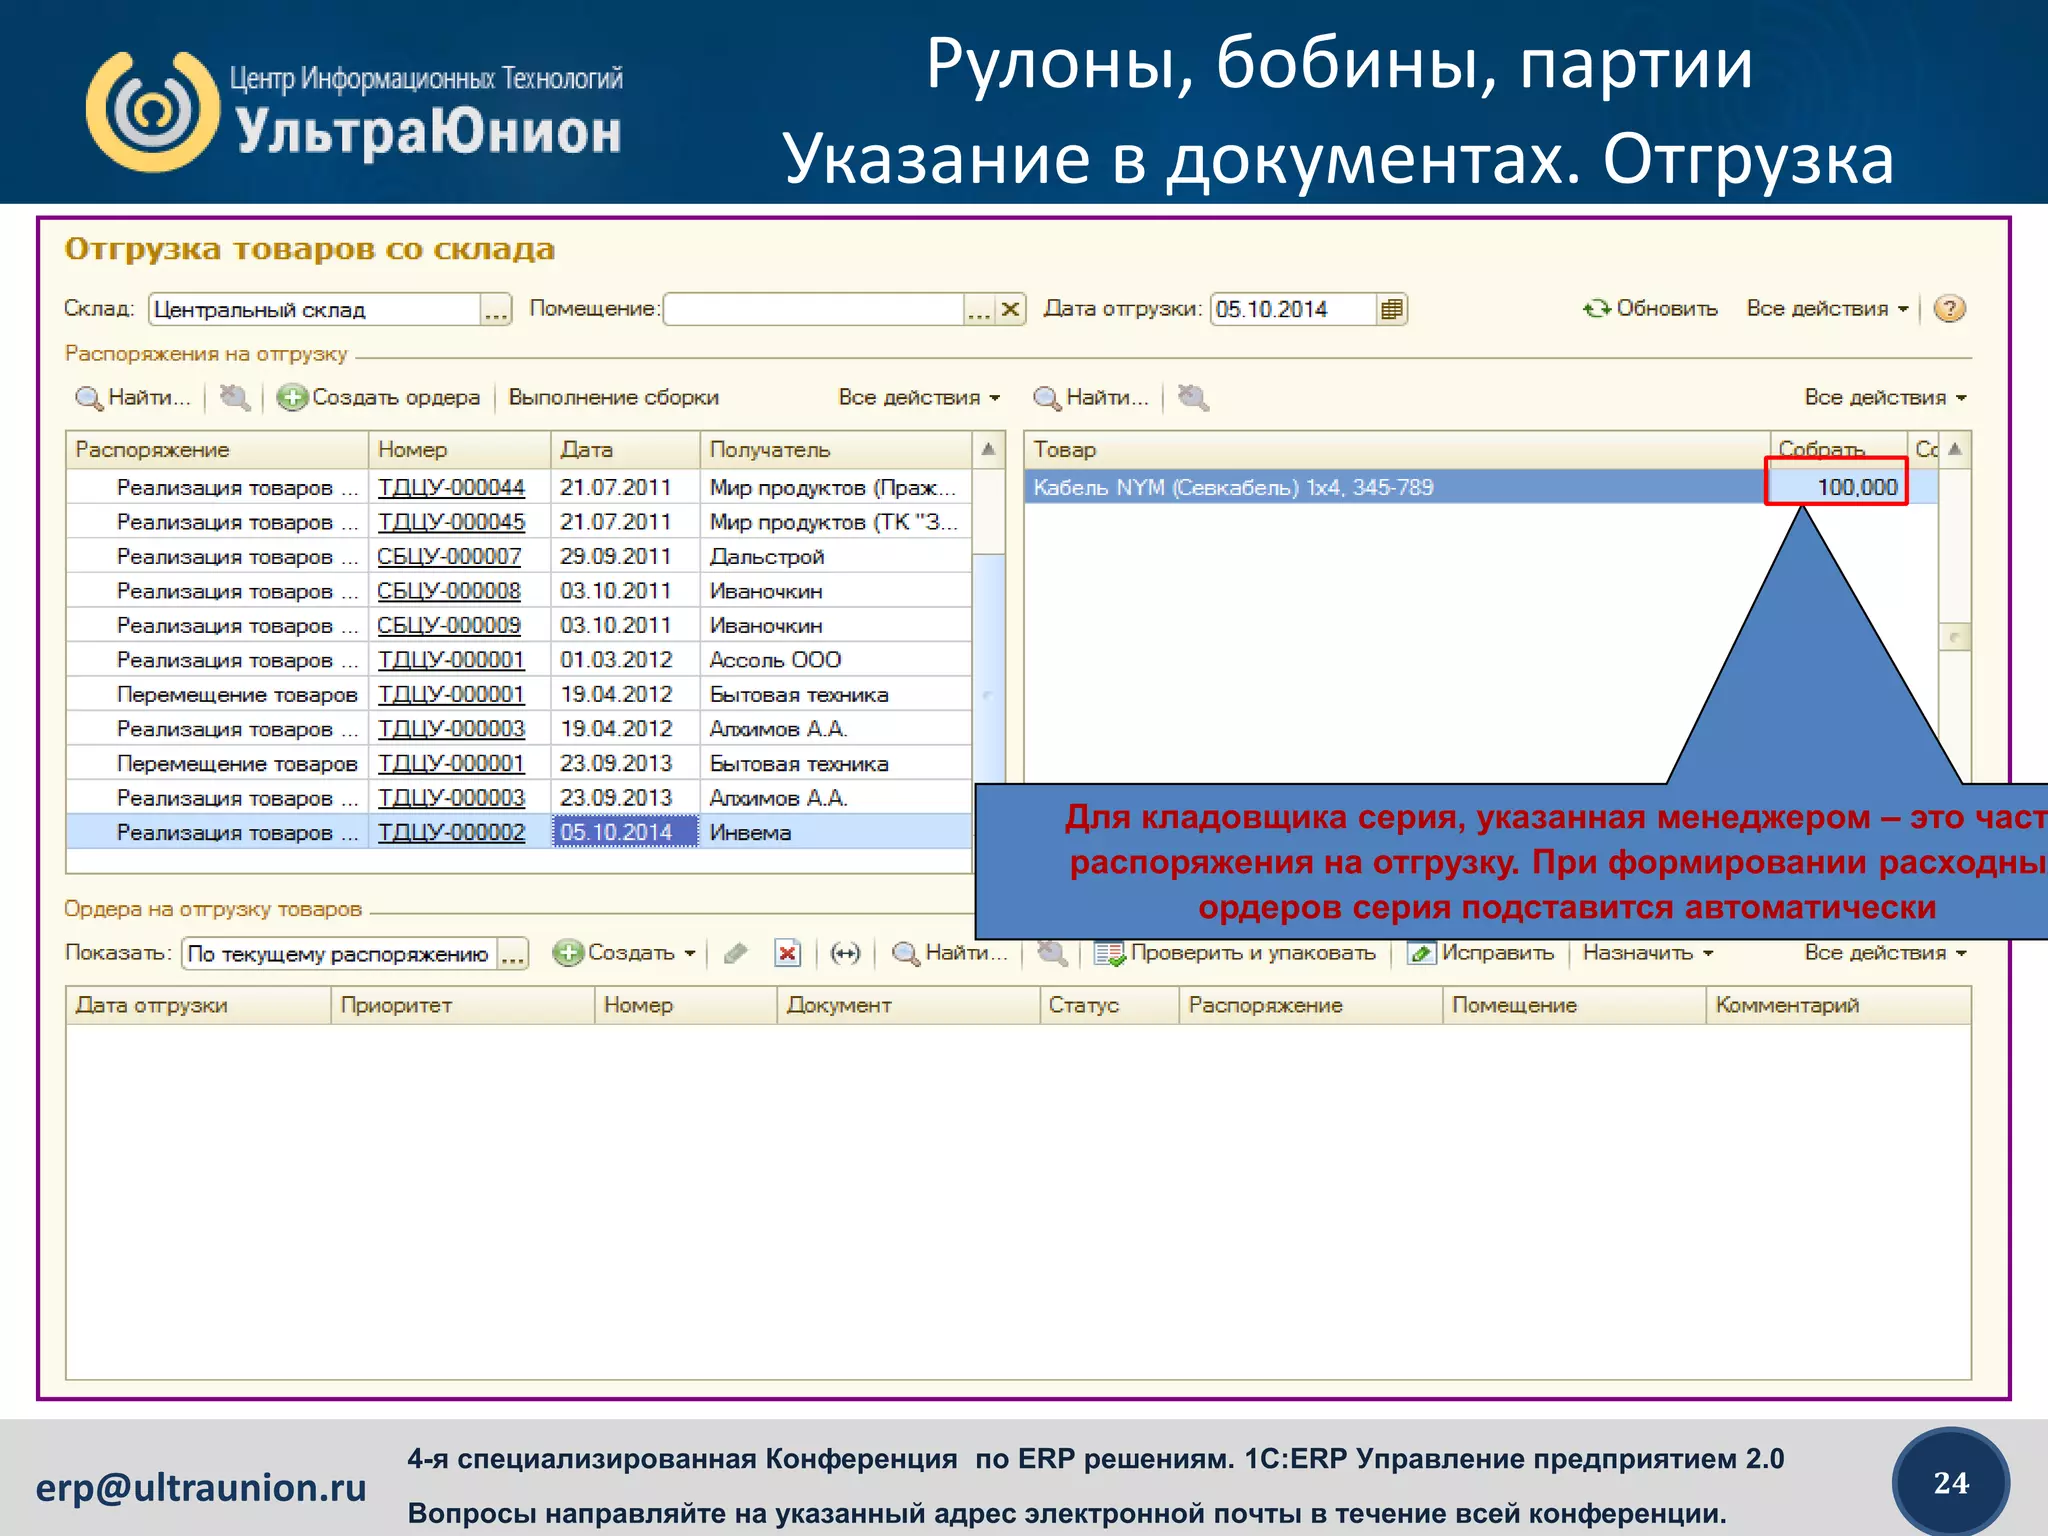Click Товар column header
The image size is (2048, 1536).
point(1397,450)
